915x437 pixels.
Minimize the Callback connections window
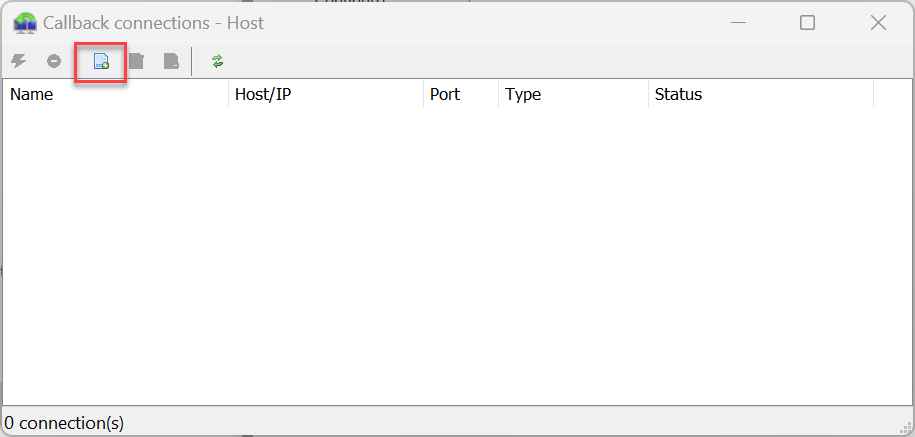(x=738, y=22)
